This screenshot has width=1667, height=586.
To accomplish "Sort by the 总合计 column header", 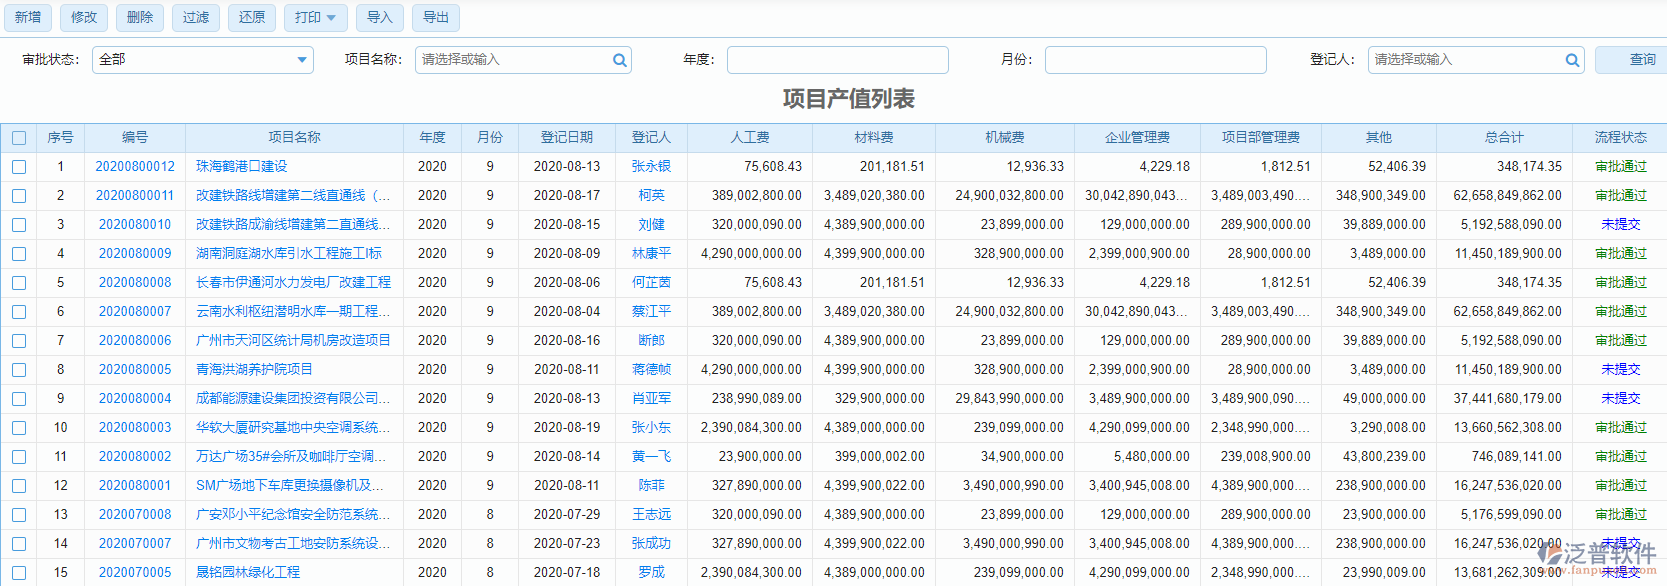I will pyautogui.click(x=1503, y=138).
